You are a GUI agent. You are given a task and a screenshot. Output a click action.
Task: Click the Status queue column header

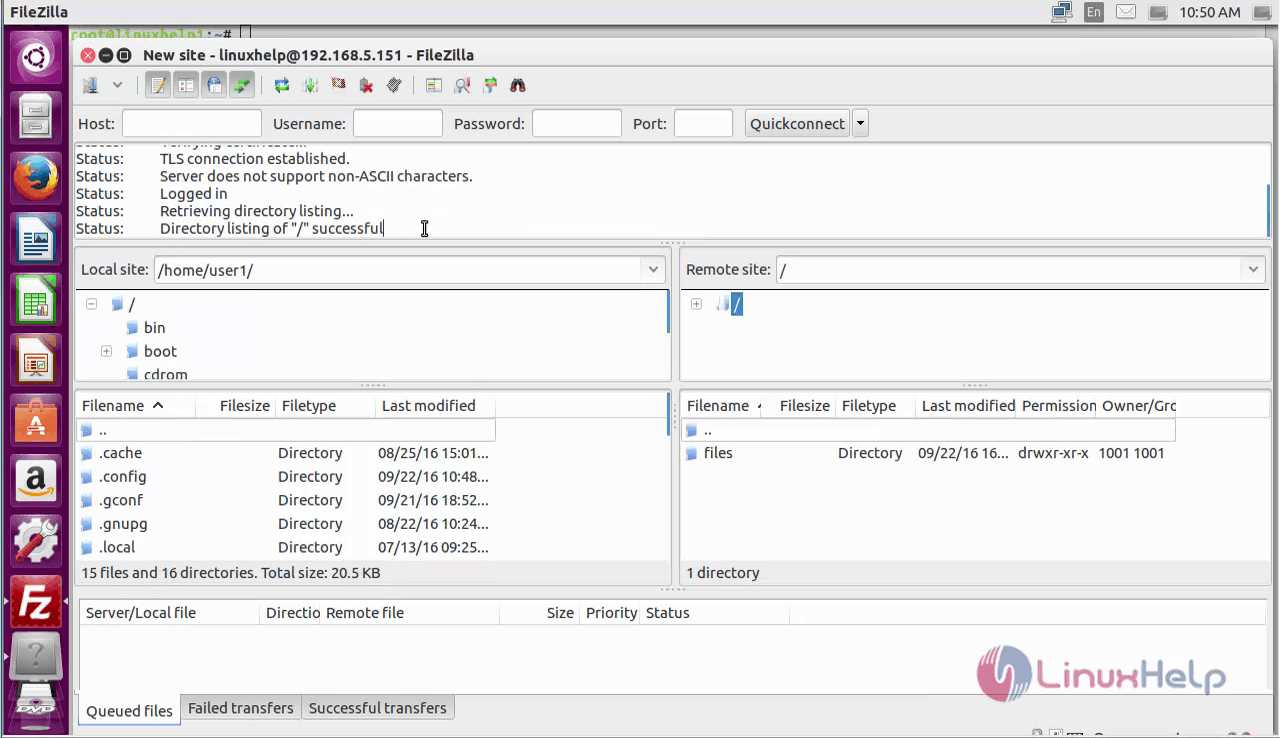(716, 613)
